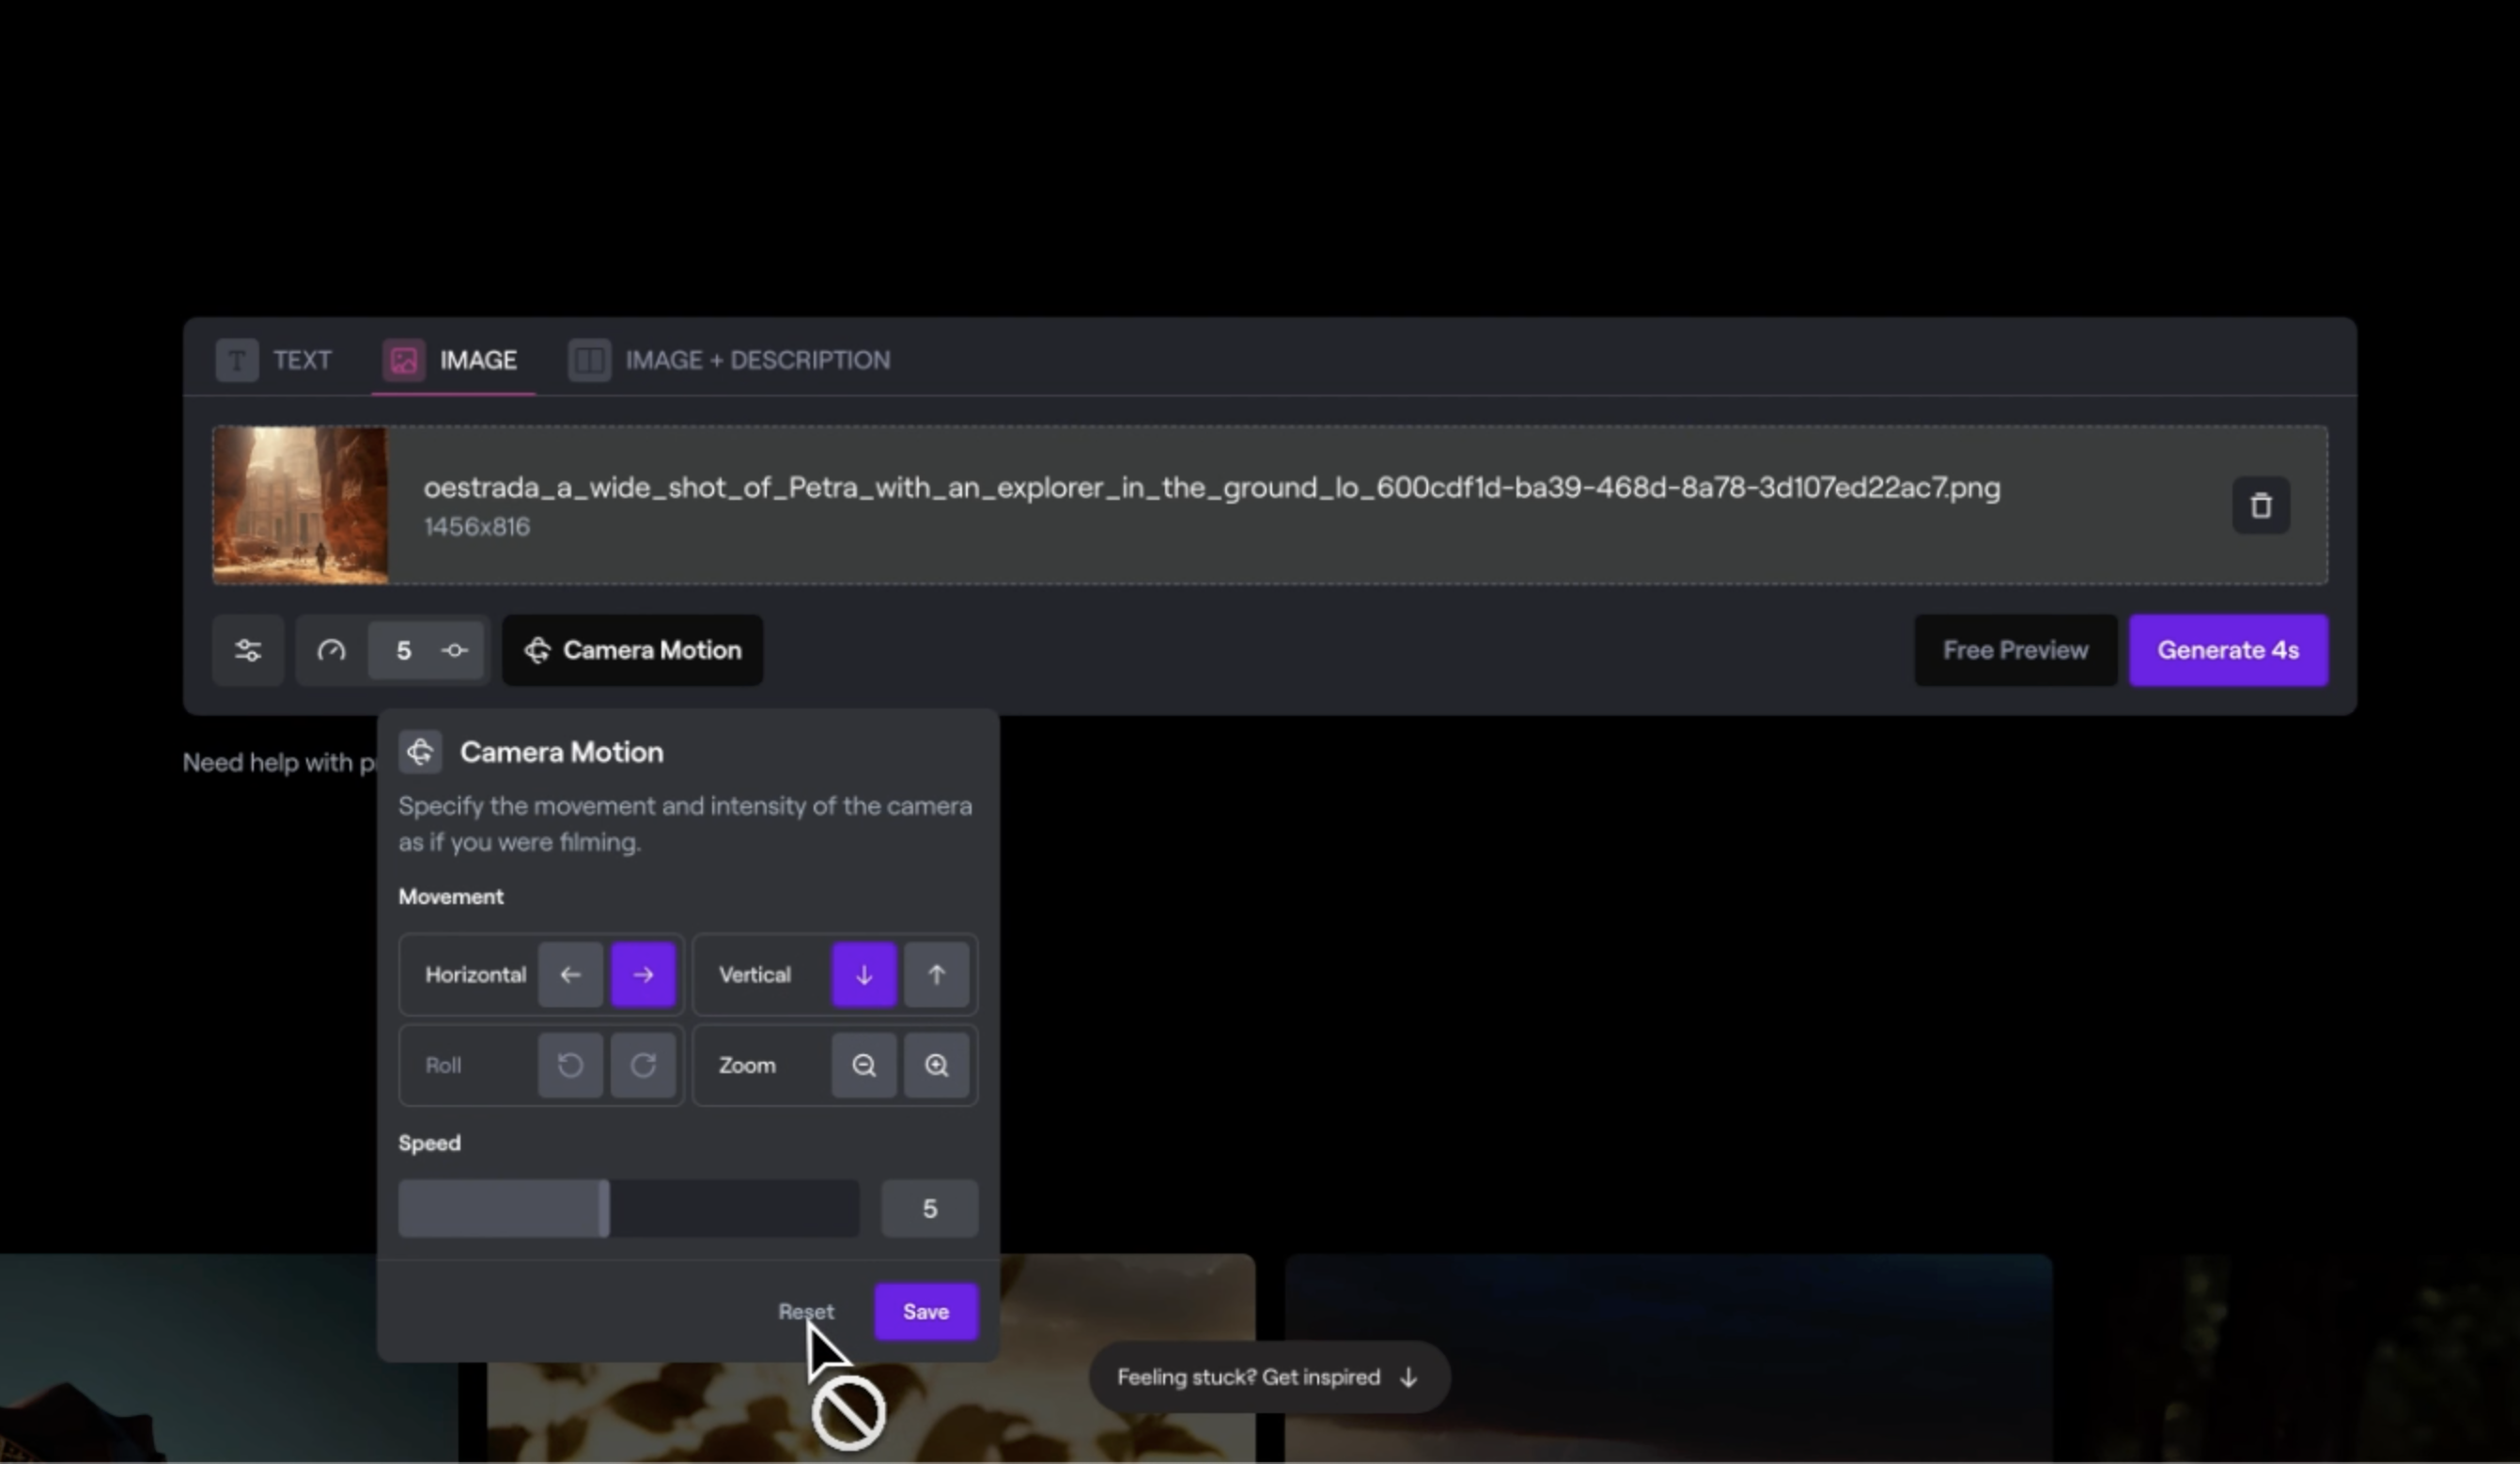Toggle zoom in magnifier
2520x1464 pixels.
point(936,1065)
